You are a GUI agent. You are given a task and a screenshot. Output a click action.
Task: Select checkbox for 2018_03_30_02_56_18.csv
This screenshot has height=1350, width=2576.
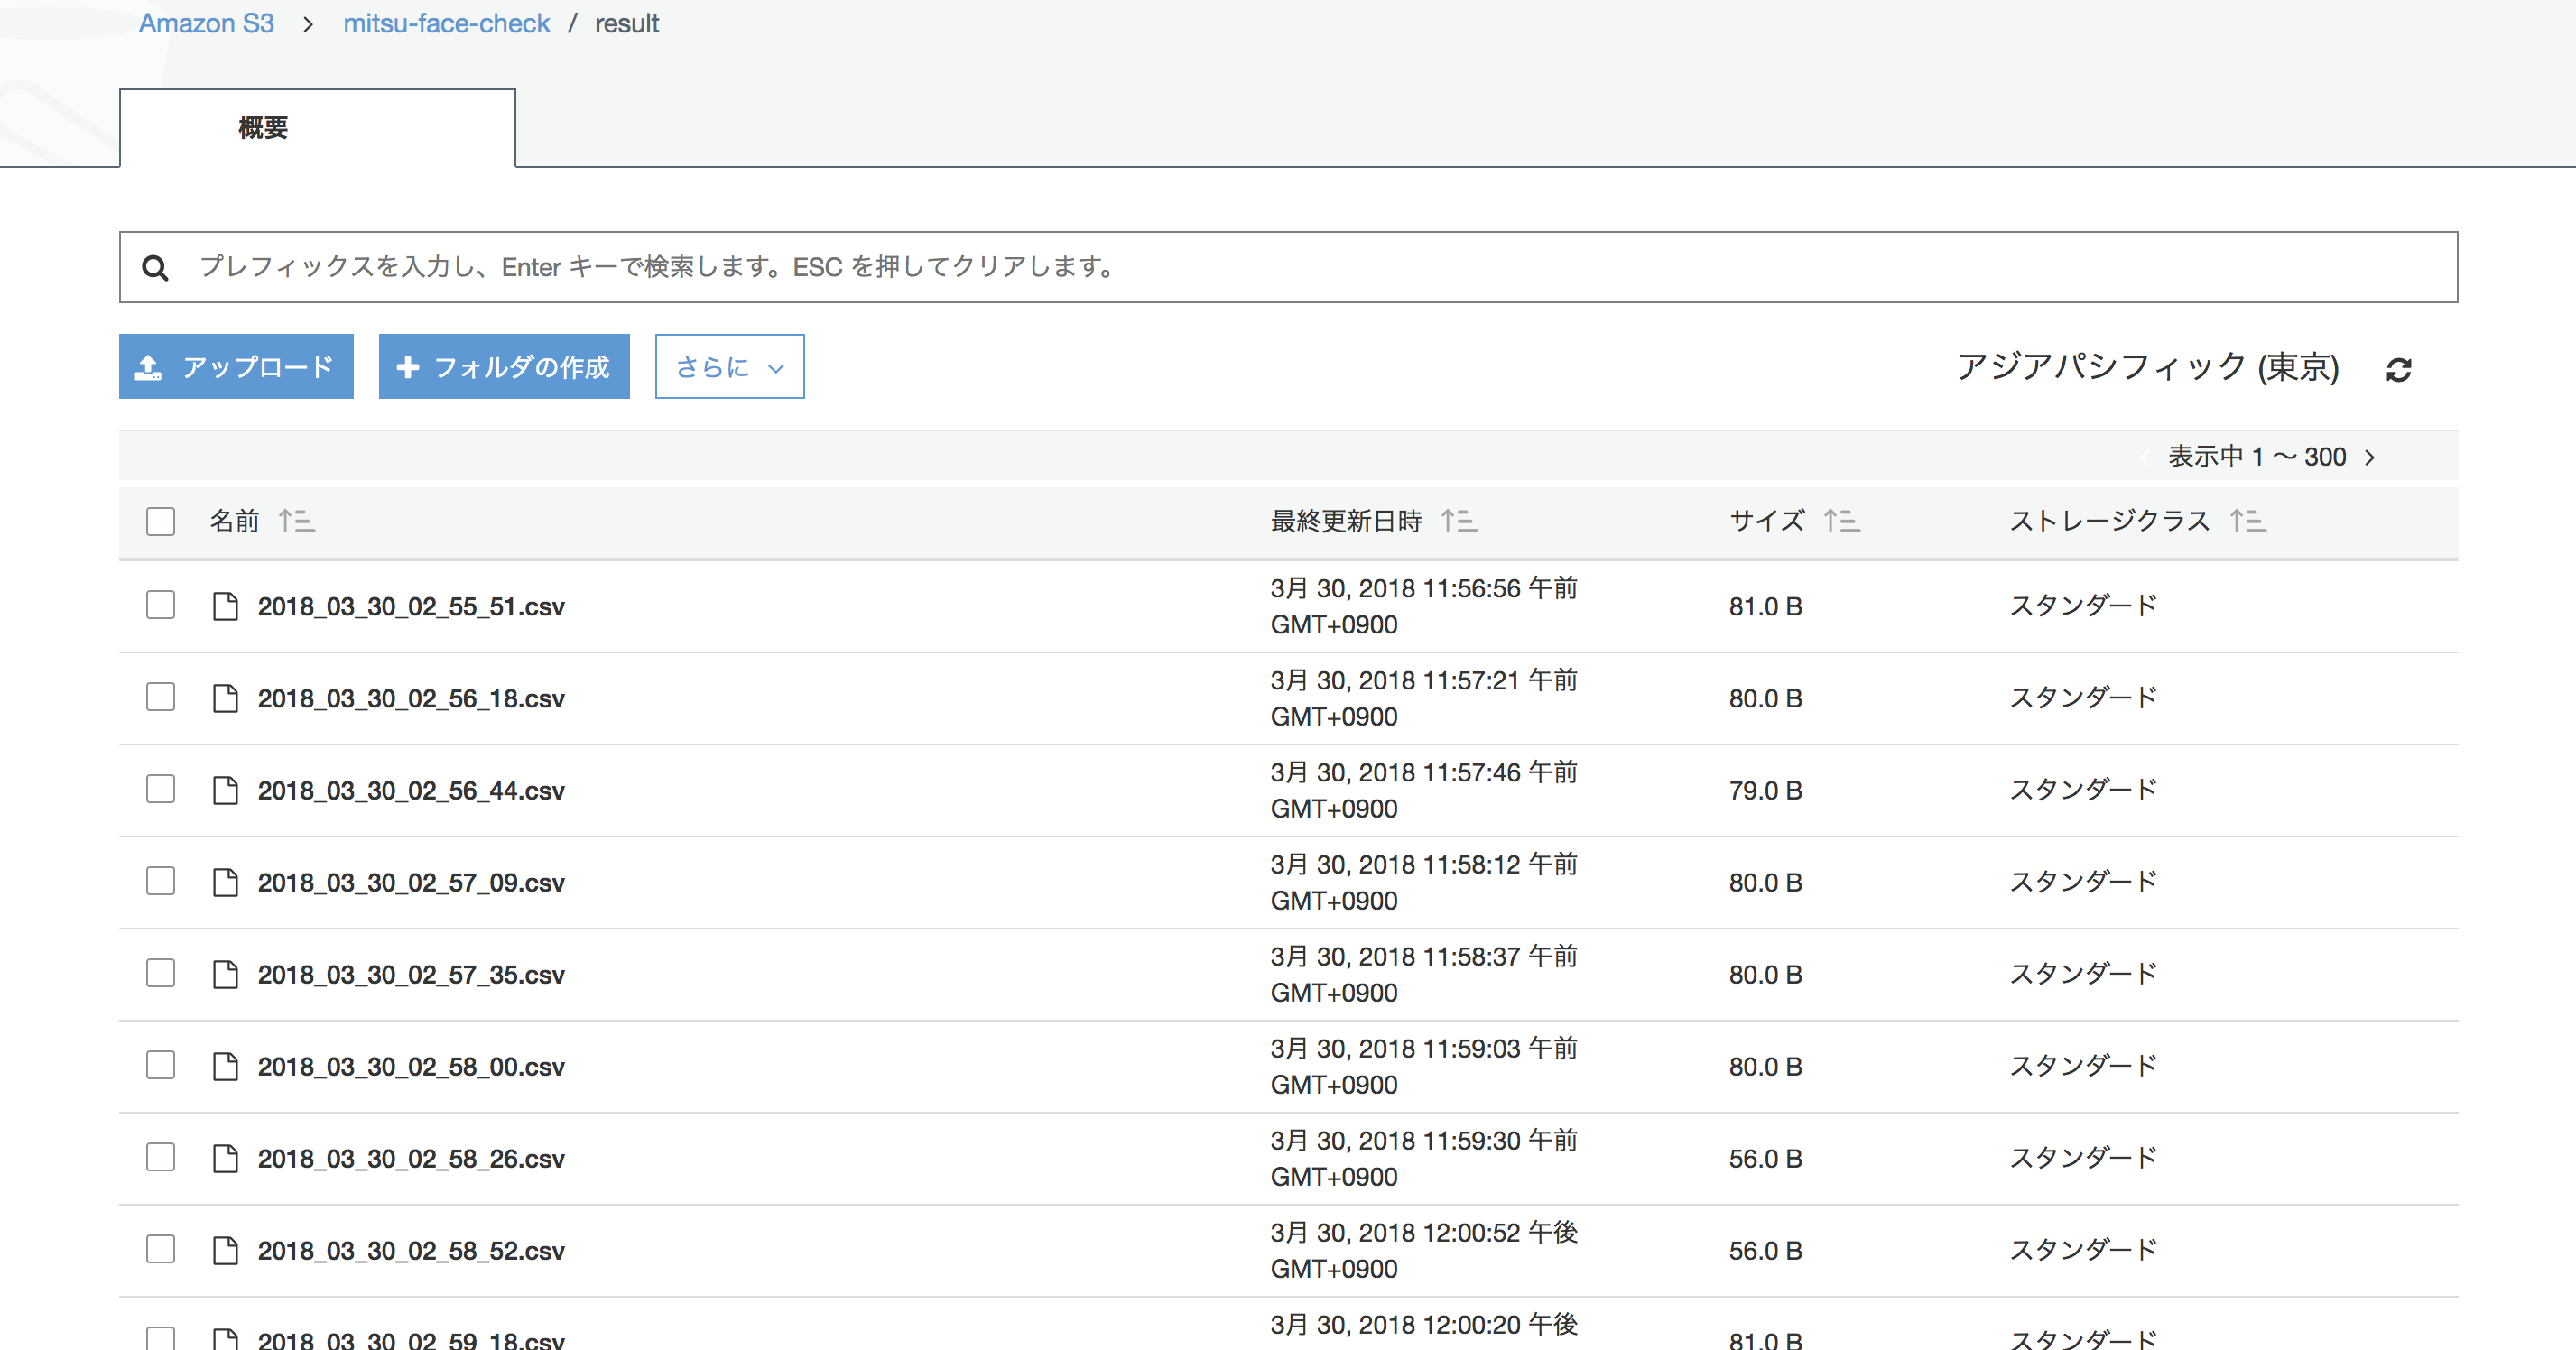click(x=161, y=697)
